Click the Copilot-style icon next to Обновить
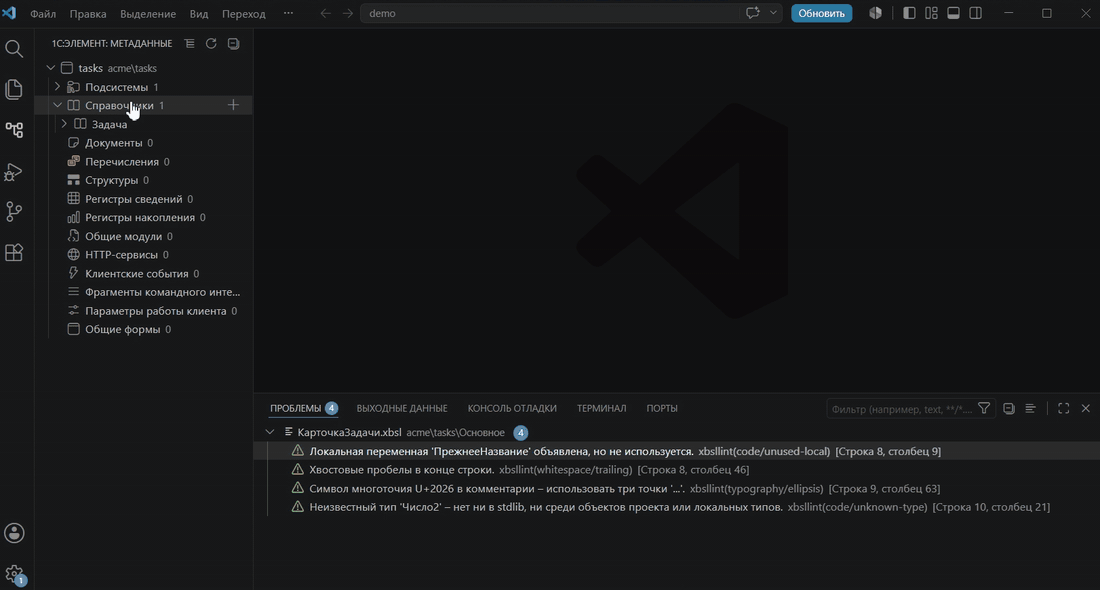 pyautogui.click(x=876, y=13)
